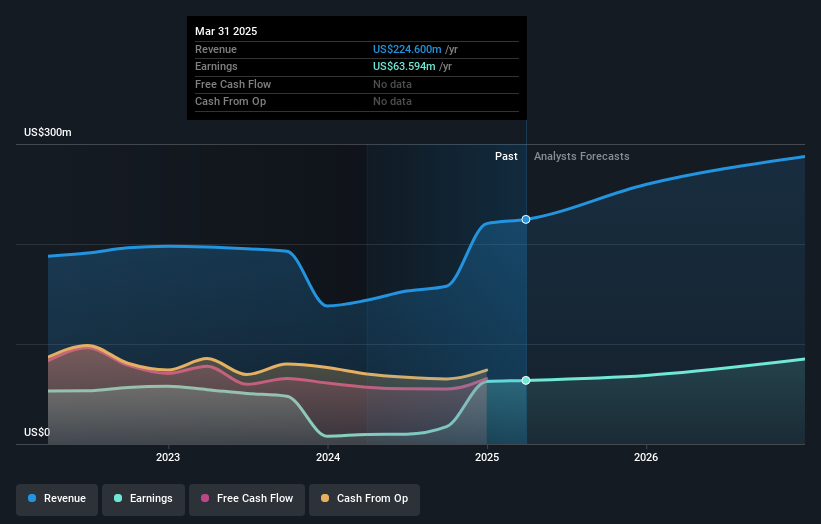Click the blue Revenue legend dot
The image size is (821, 524).
pyautogui.click(x=32, y=498)
